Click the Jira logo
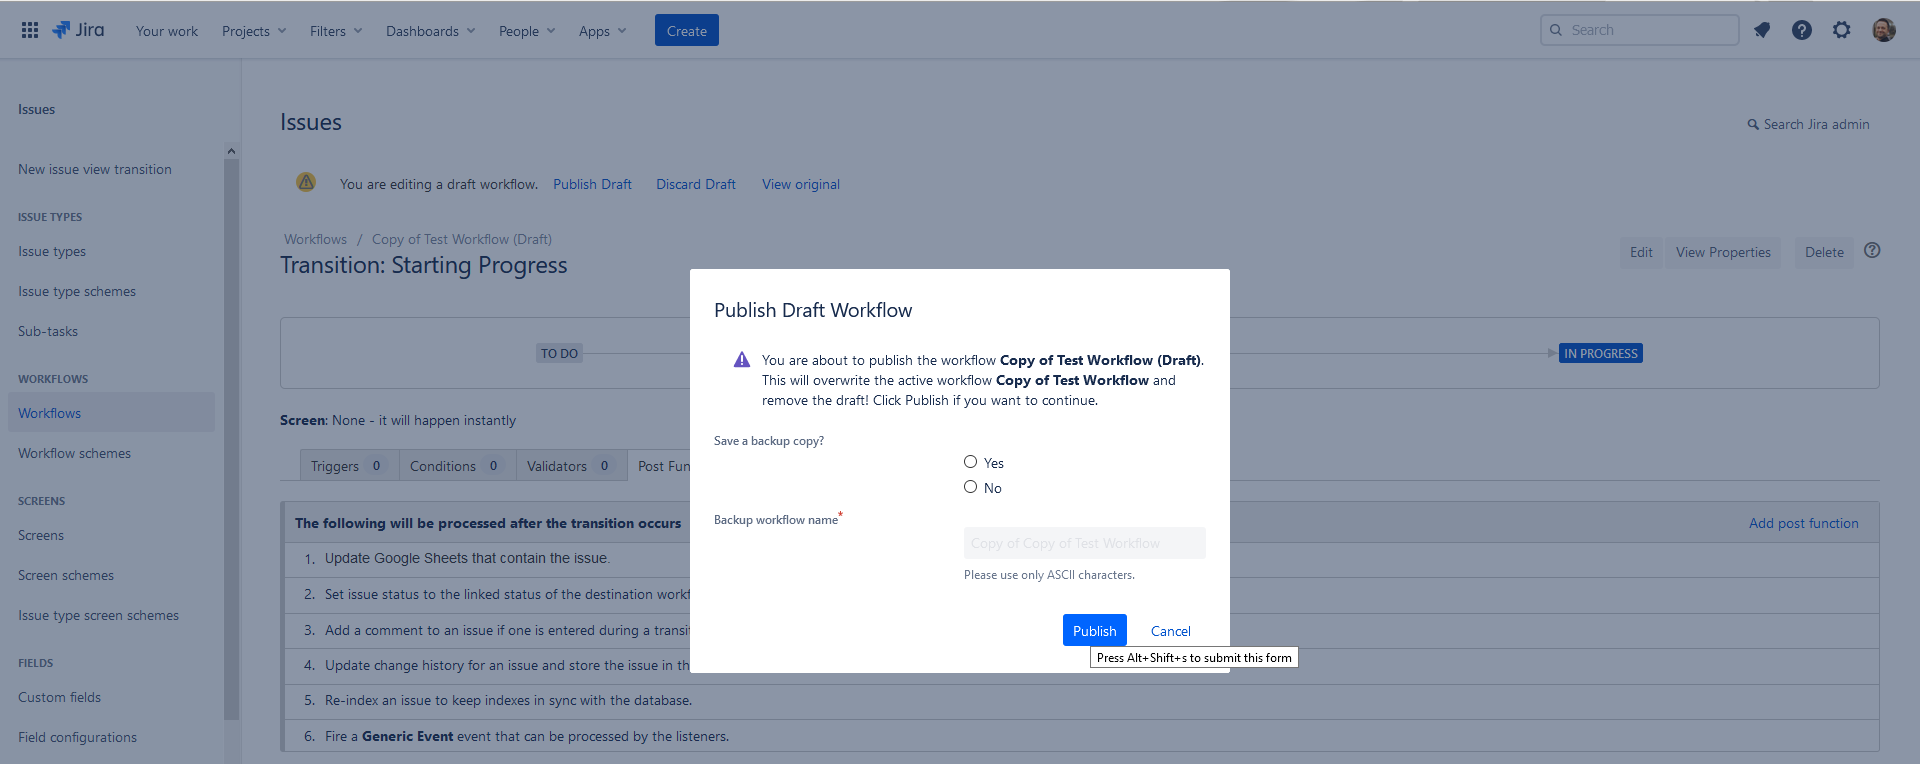Screen dimensions: 1920x764 [79, 30]
